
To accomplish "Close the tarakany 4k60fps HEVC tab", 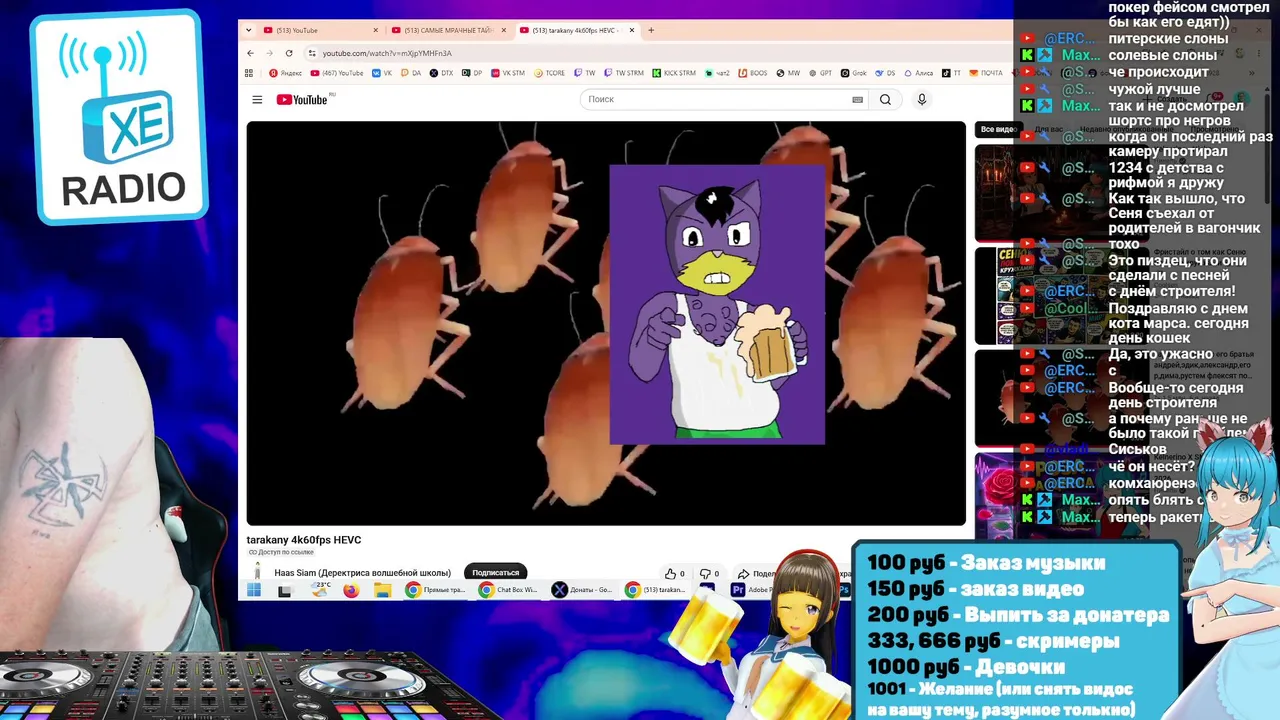I will click(631, 30).
